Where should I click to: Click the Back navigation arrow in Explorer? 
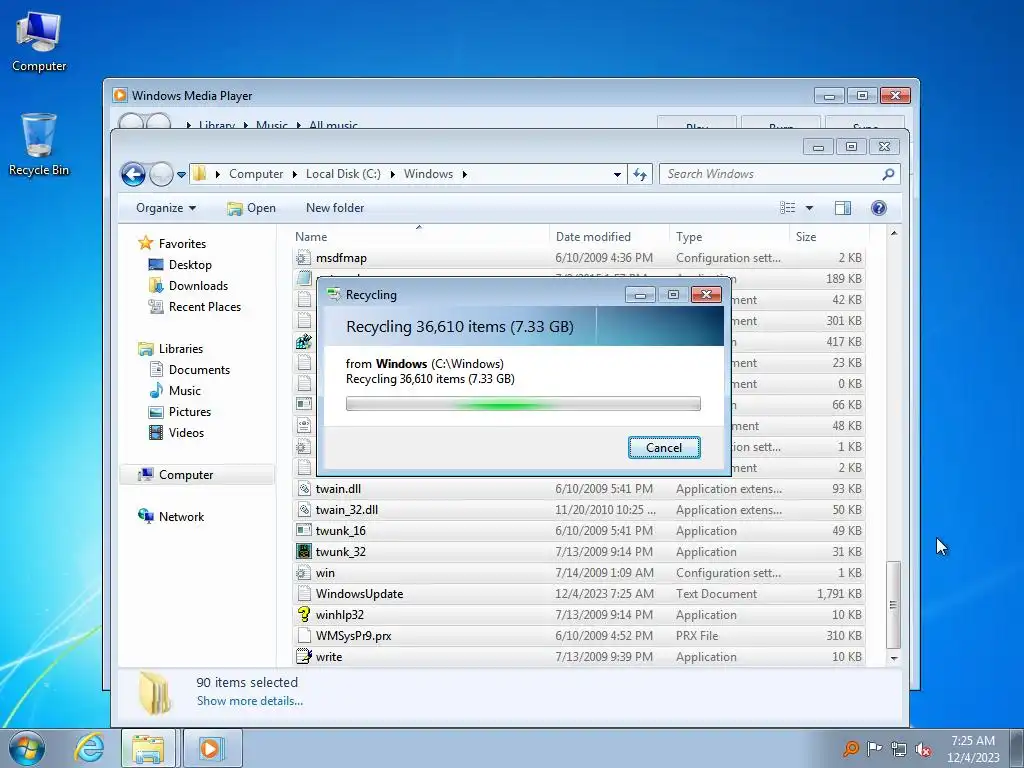133,174
